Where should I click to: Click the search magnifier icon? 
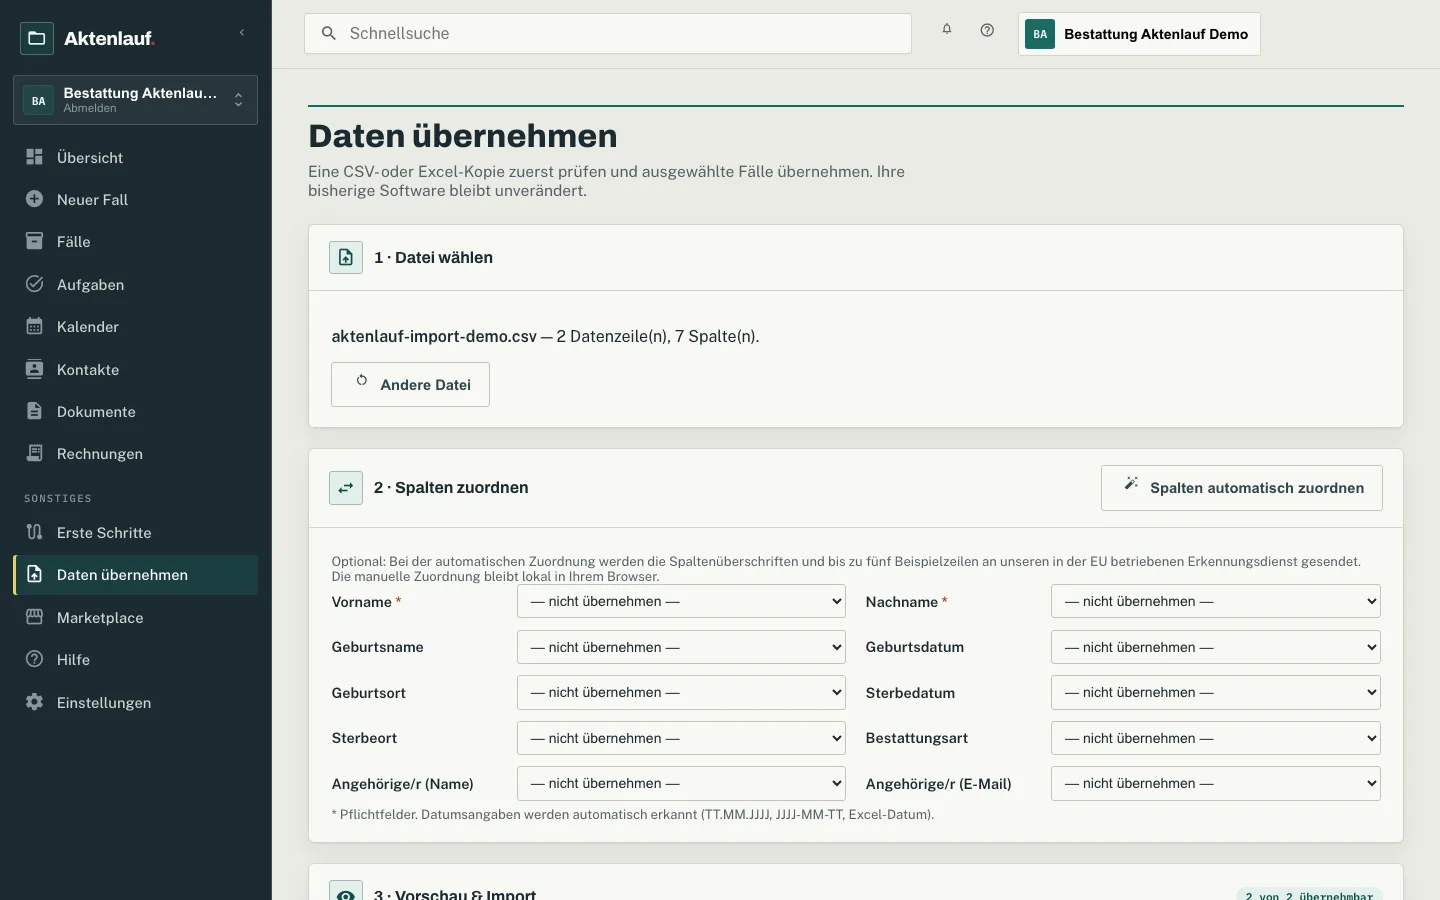tap(328, 33)
